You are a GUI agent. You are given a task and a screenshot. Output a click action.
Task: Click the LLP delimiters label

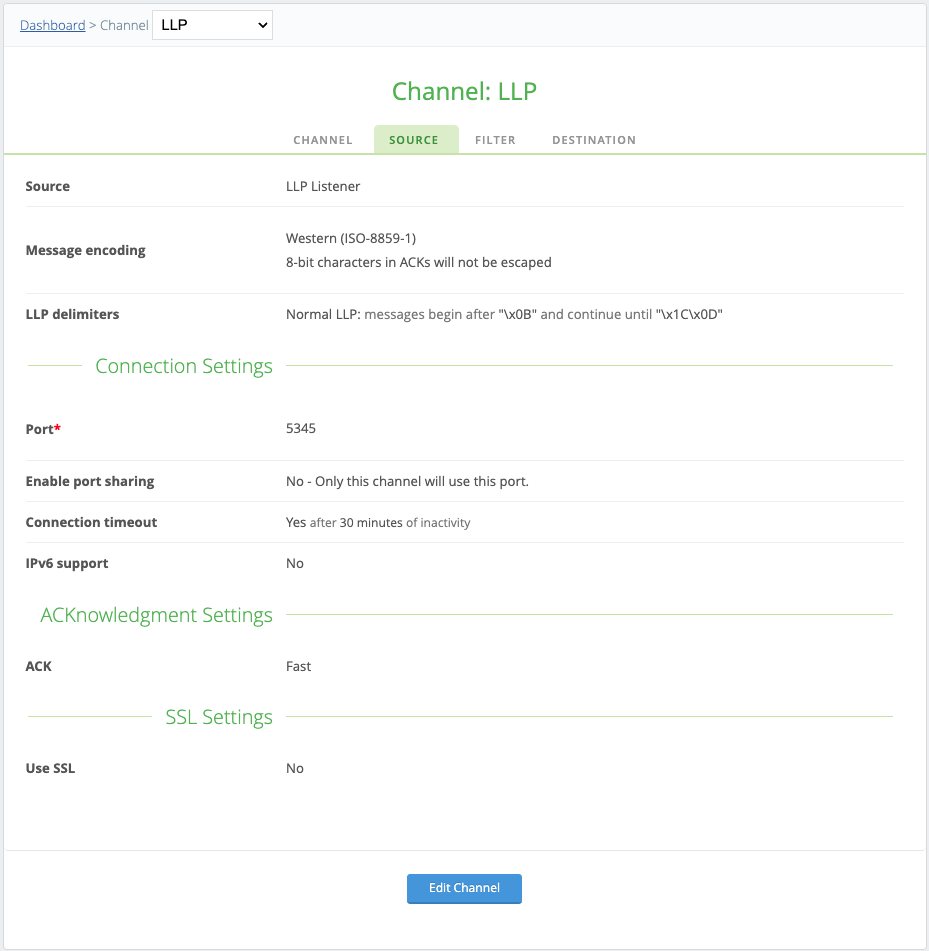[x=72, y=314]
